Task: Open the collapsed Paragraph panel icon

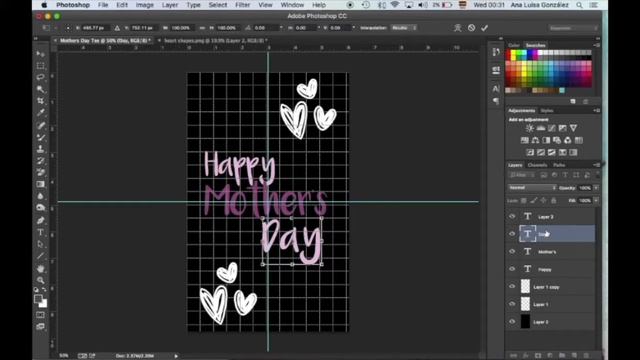Action: tap(496, 101)
